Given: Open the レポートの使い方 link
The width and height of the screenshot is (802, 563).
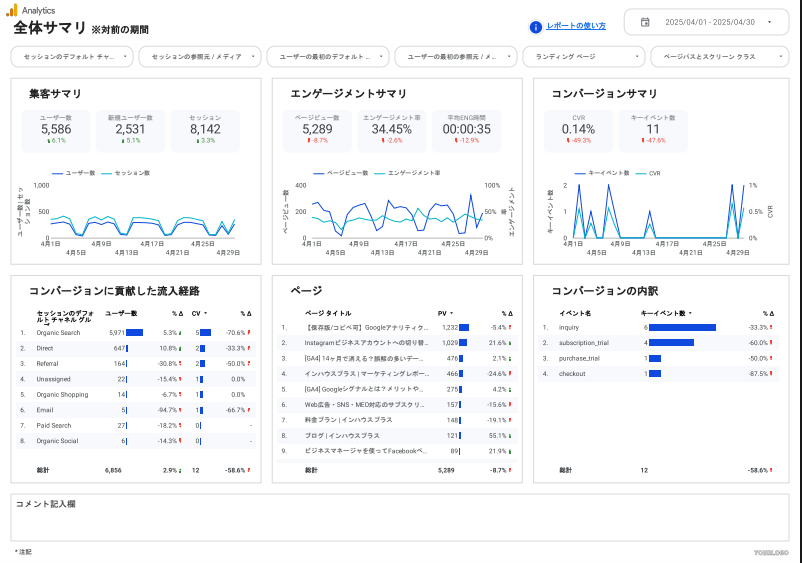Looking at the screenshot, I should 576,26.
